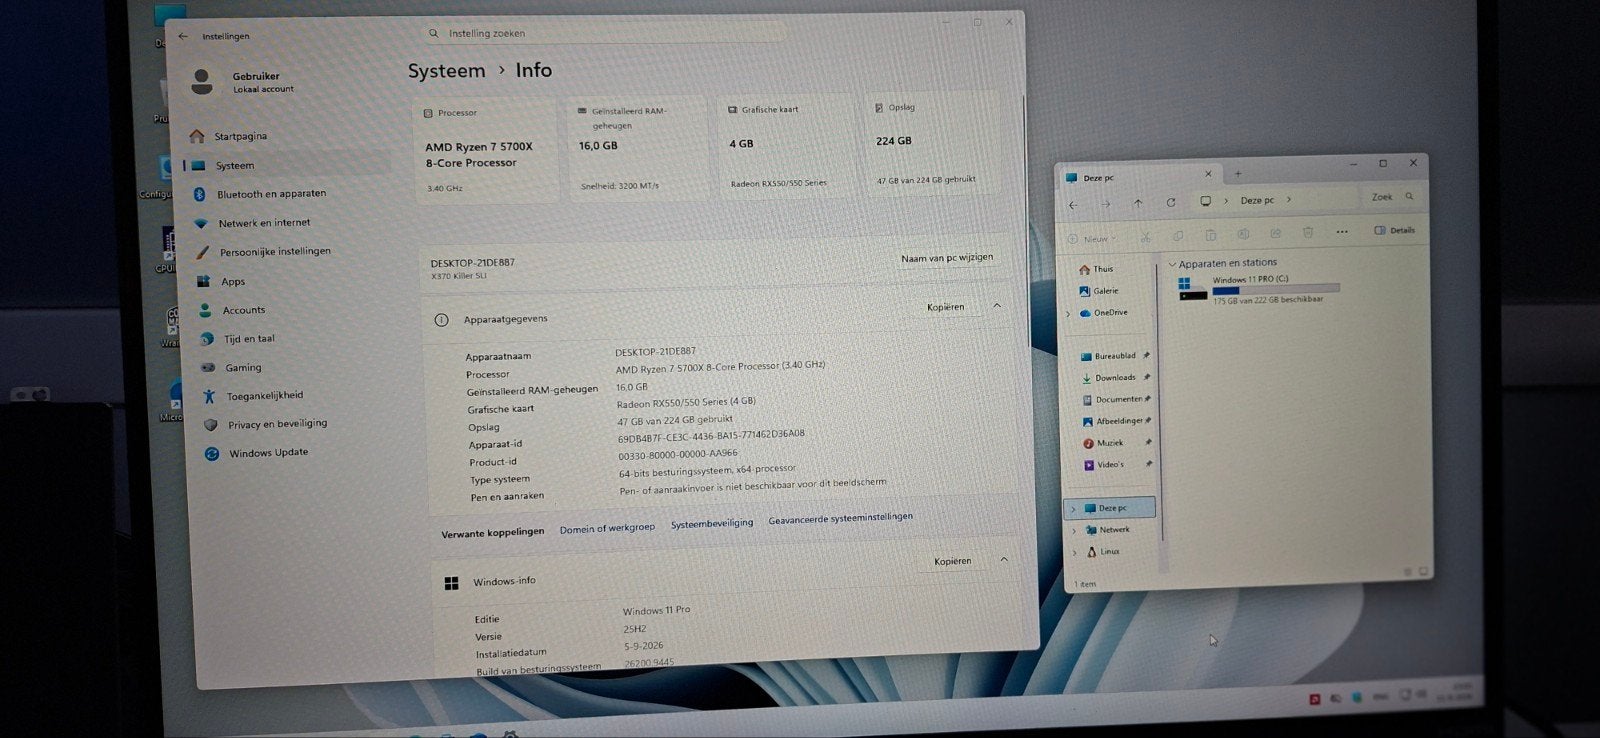Click the Grafische kaart 4 GB card

click(785, 146)
